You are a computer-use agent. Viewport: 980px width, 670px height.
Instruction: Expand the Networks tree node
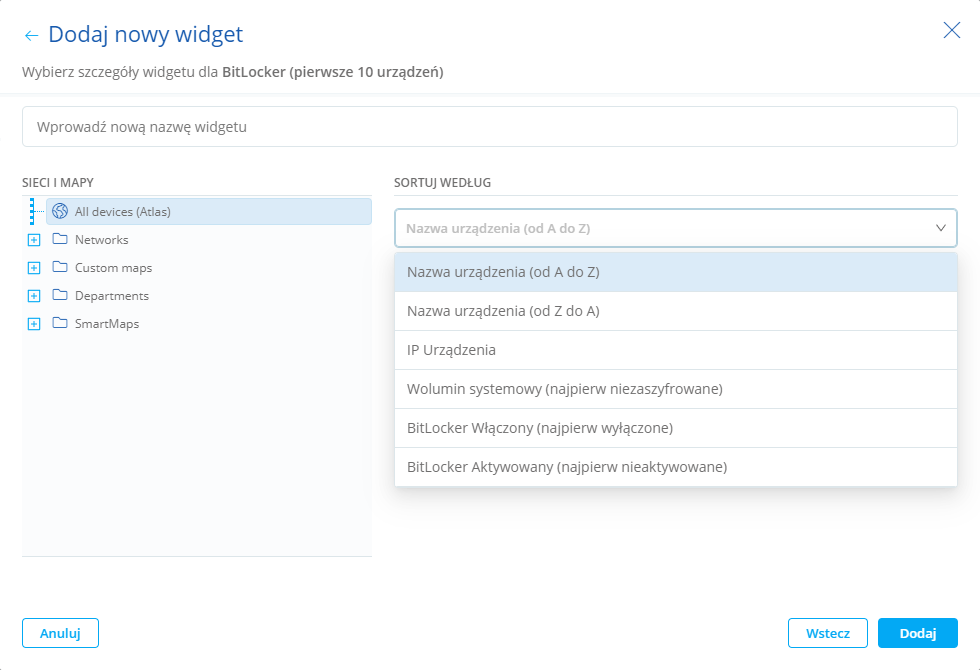[x=34, y=239]
